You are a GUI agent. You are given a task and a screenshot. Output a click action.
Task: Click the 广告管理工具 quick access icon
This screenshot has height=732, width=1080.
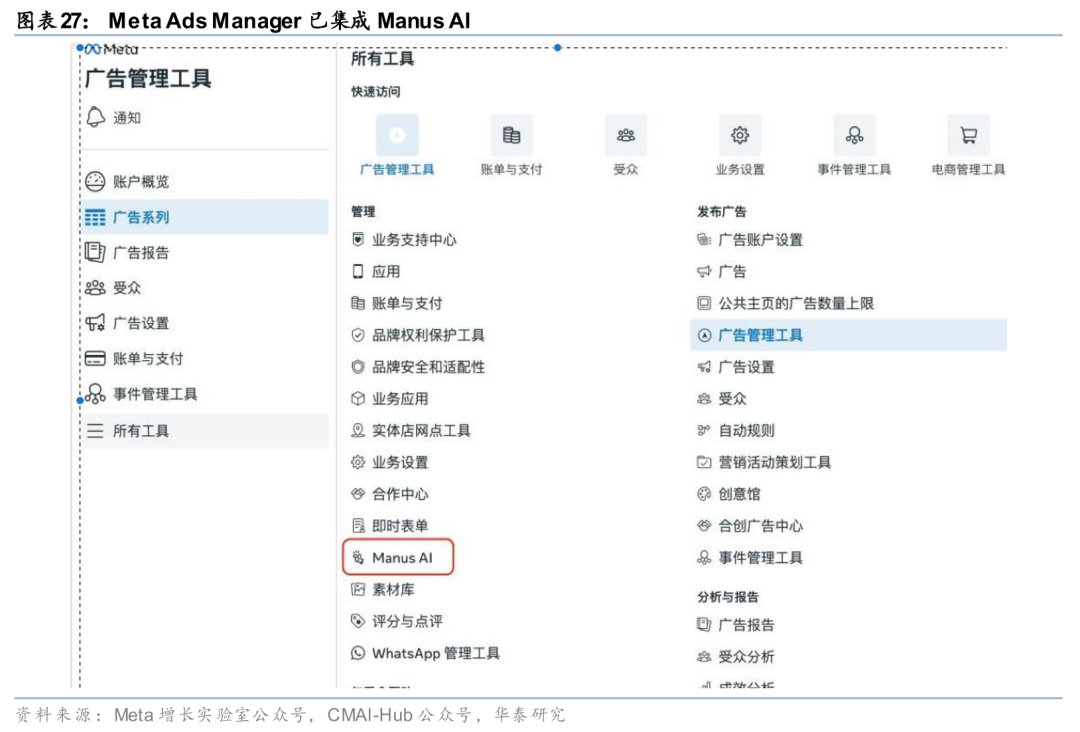click(397, 136)
